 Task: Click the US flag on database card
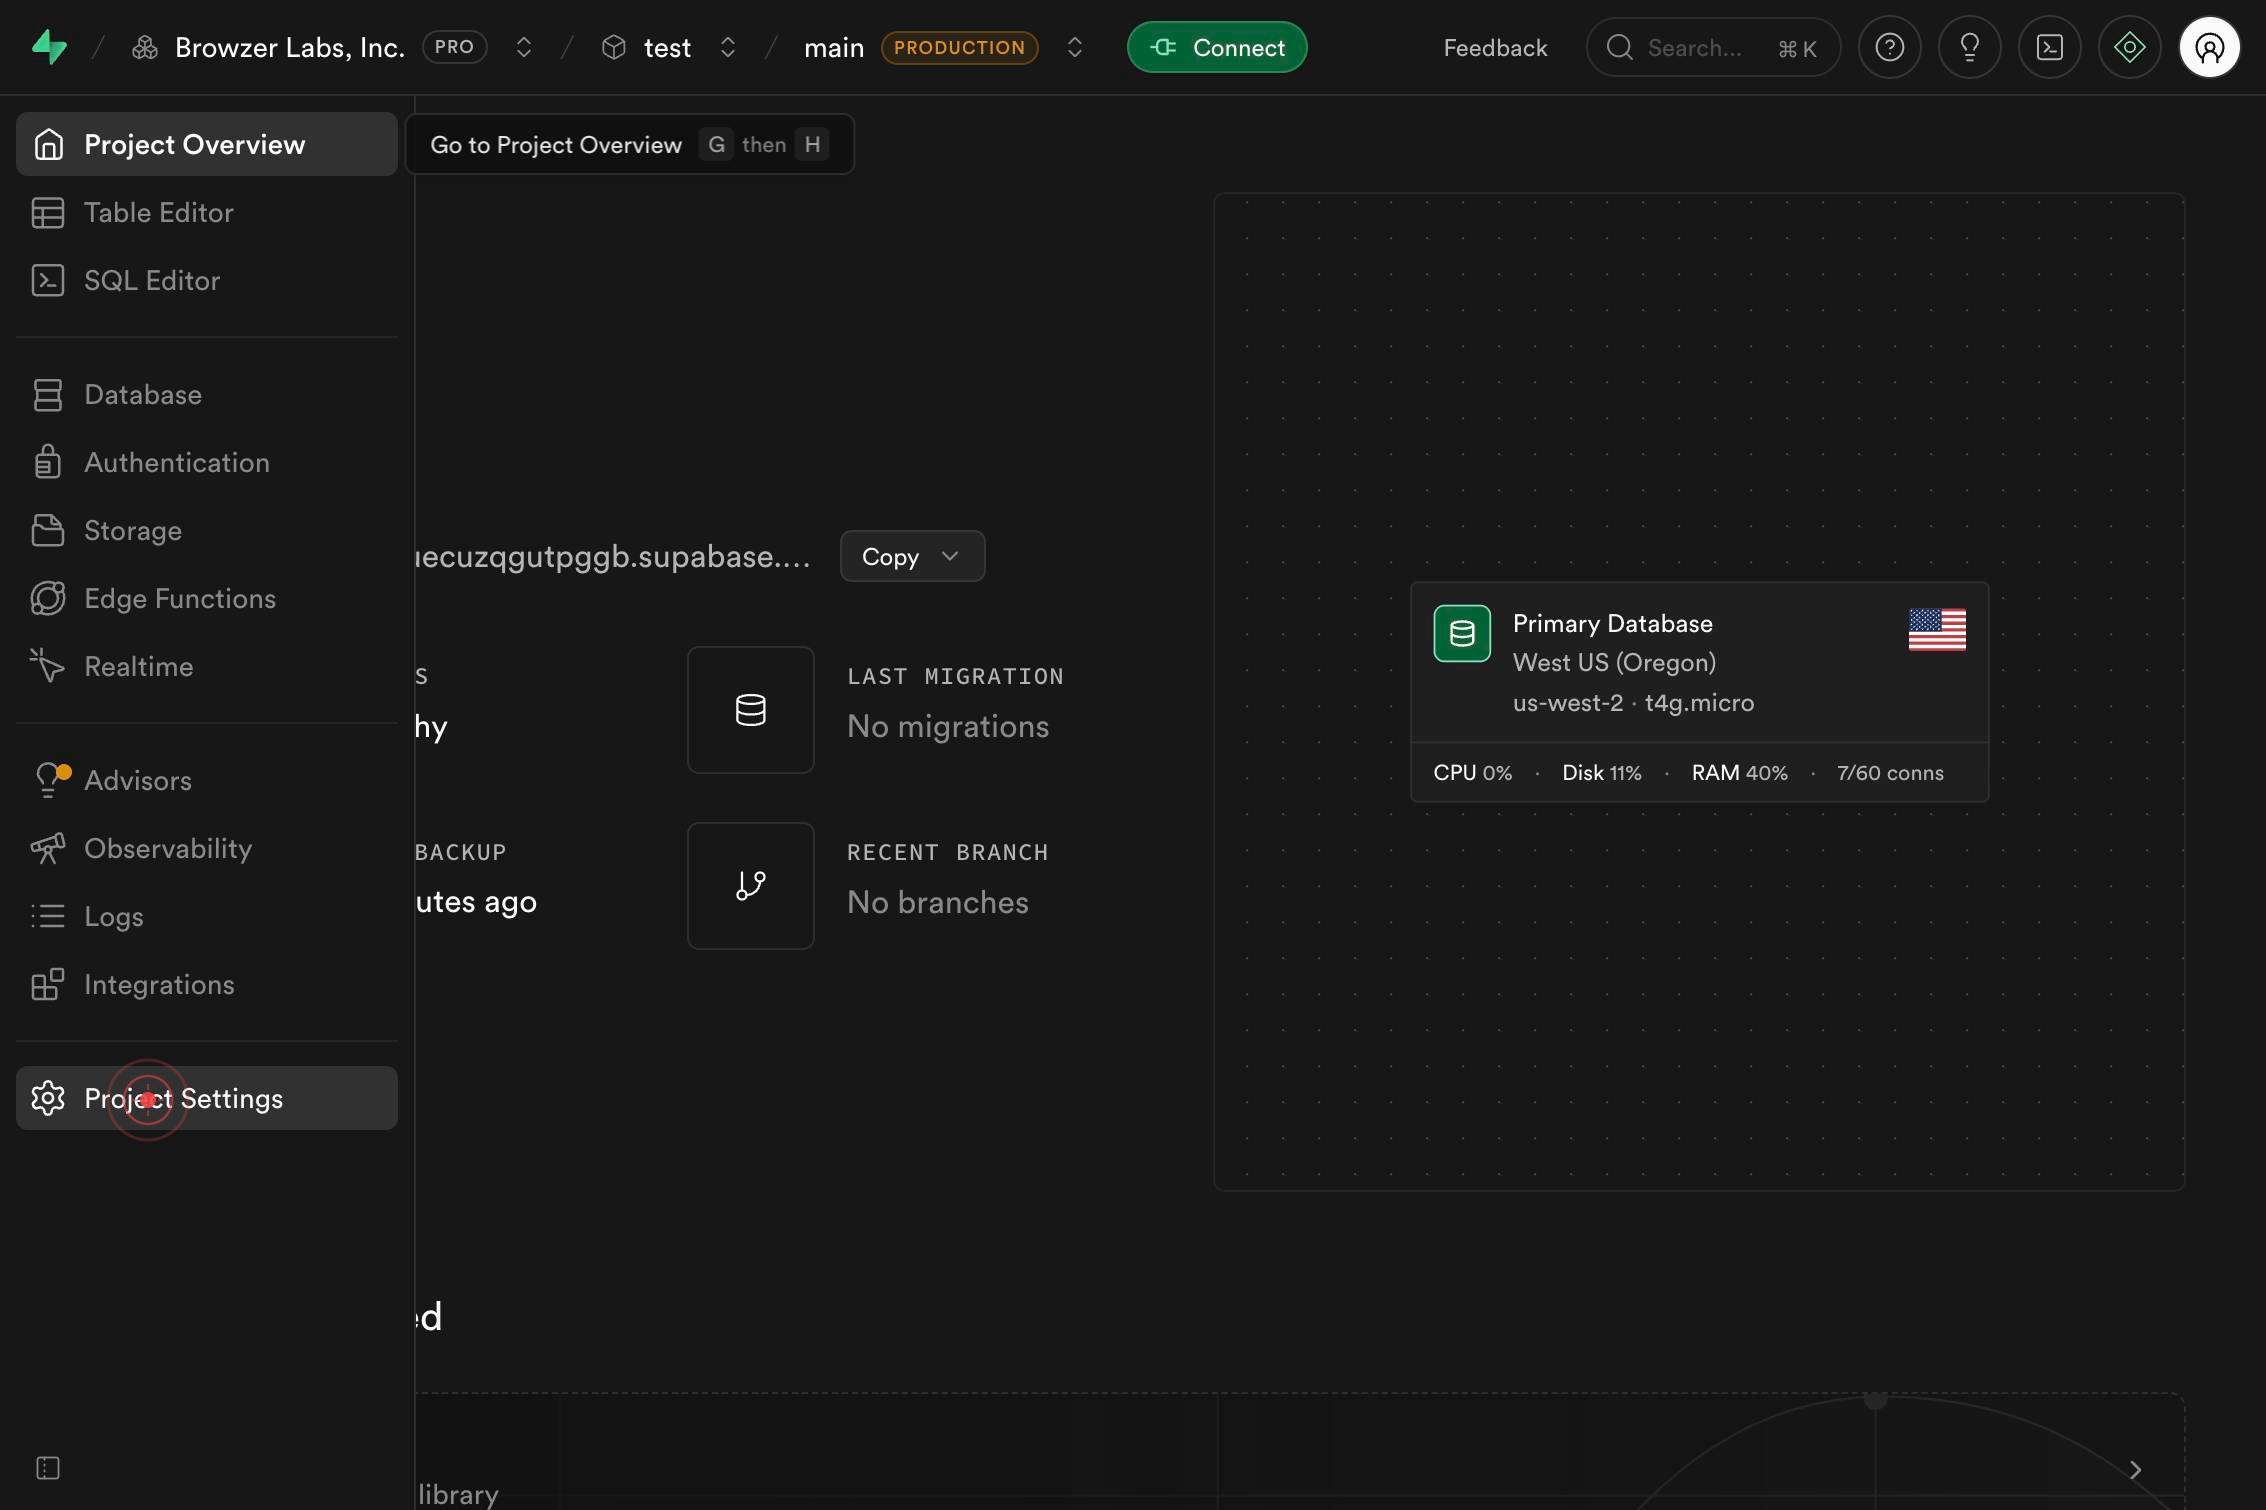pos(1937,630)
